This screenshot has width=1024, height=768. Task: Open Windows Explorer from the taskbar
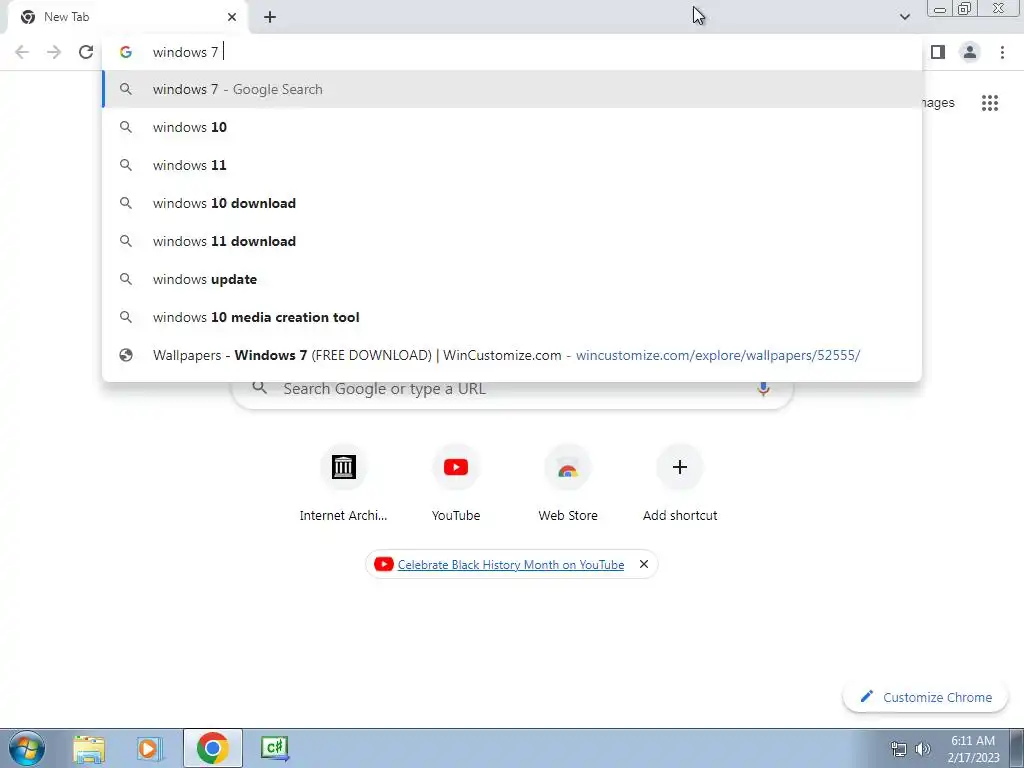point(89,748)
